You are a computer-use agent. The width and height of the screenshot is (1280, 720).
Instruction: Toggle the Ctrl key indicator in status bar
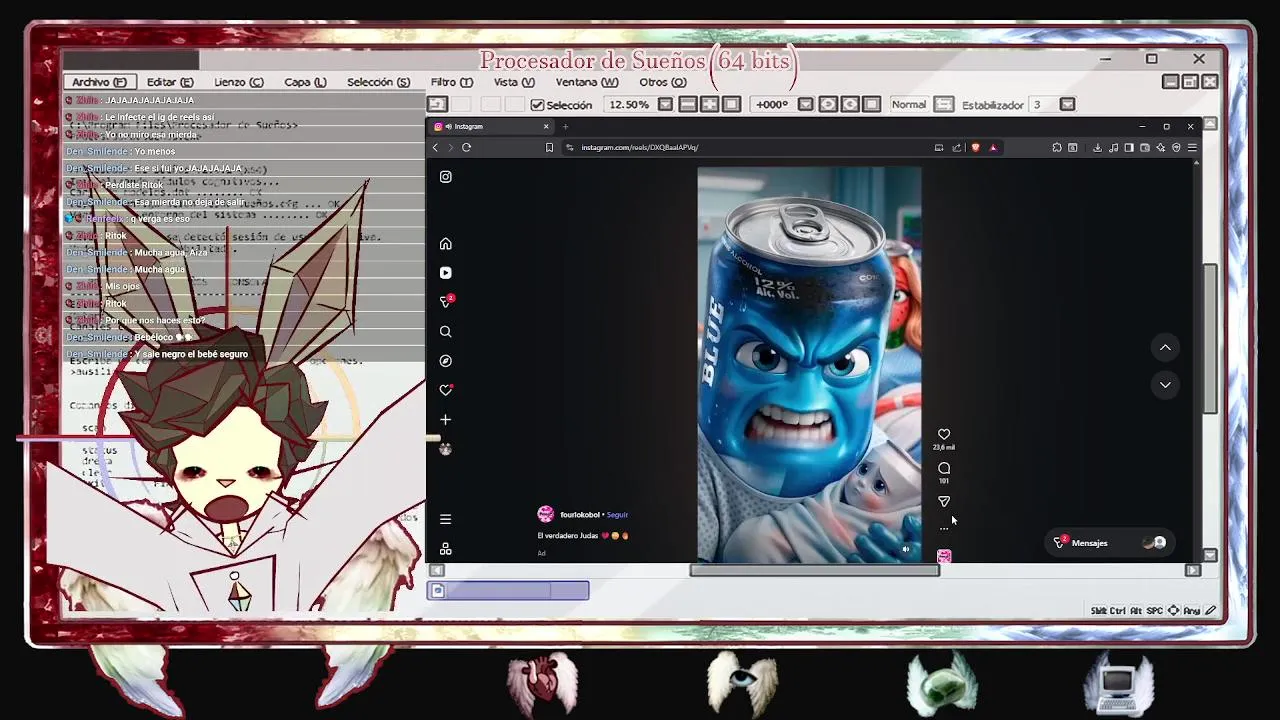pos(1118,610)
